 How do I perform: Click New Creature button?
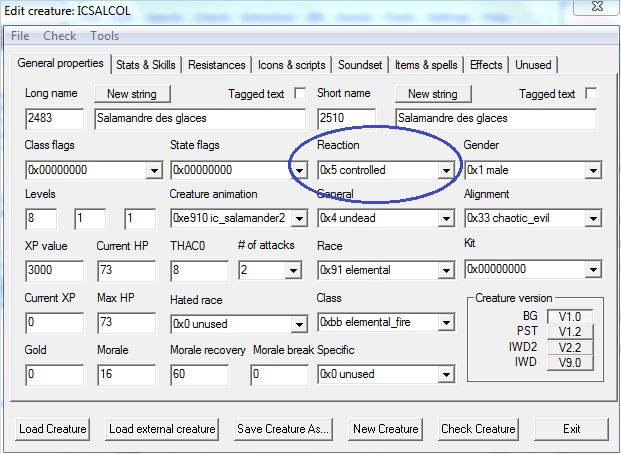[x=386, y=429]
